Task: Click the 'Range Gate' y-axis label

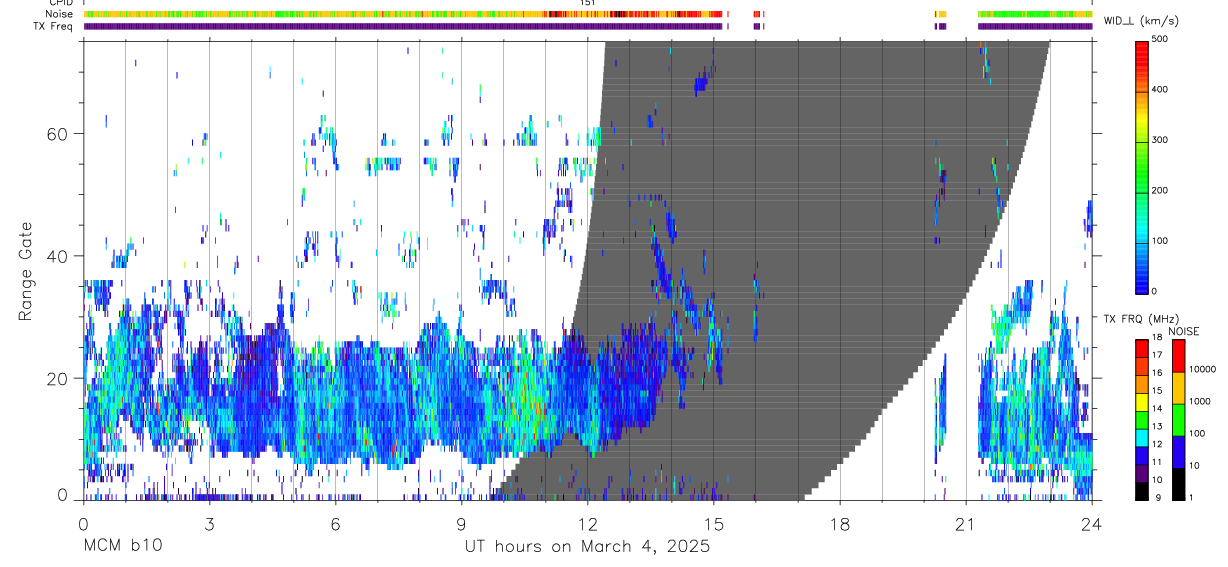Action: (26, 271)
